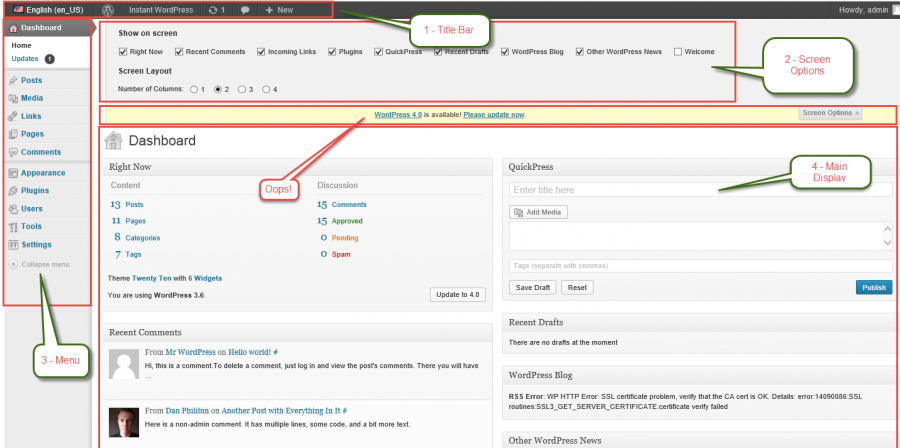Viewport: 900px width, 448px height.
Task: Click the Enter title here field
Action: pyautogui.click(x=700, y=190)
